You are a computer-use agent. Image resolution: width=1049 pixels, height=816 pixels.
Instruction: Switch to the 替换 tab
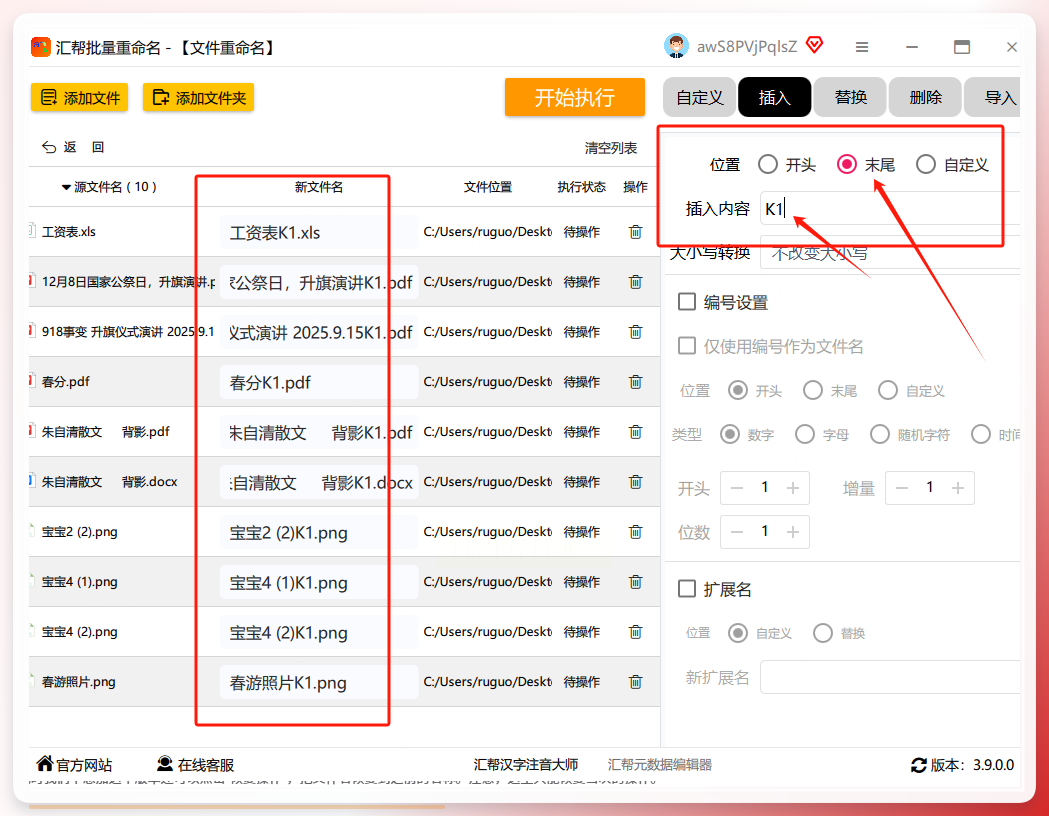(851, 98)
